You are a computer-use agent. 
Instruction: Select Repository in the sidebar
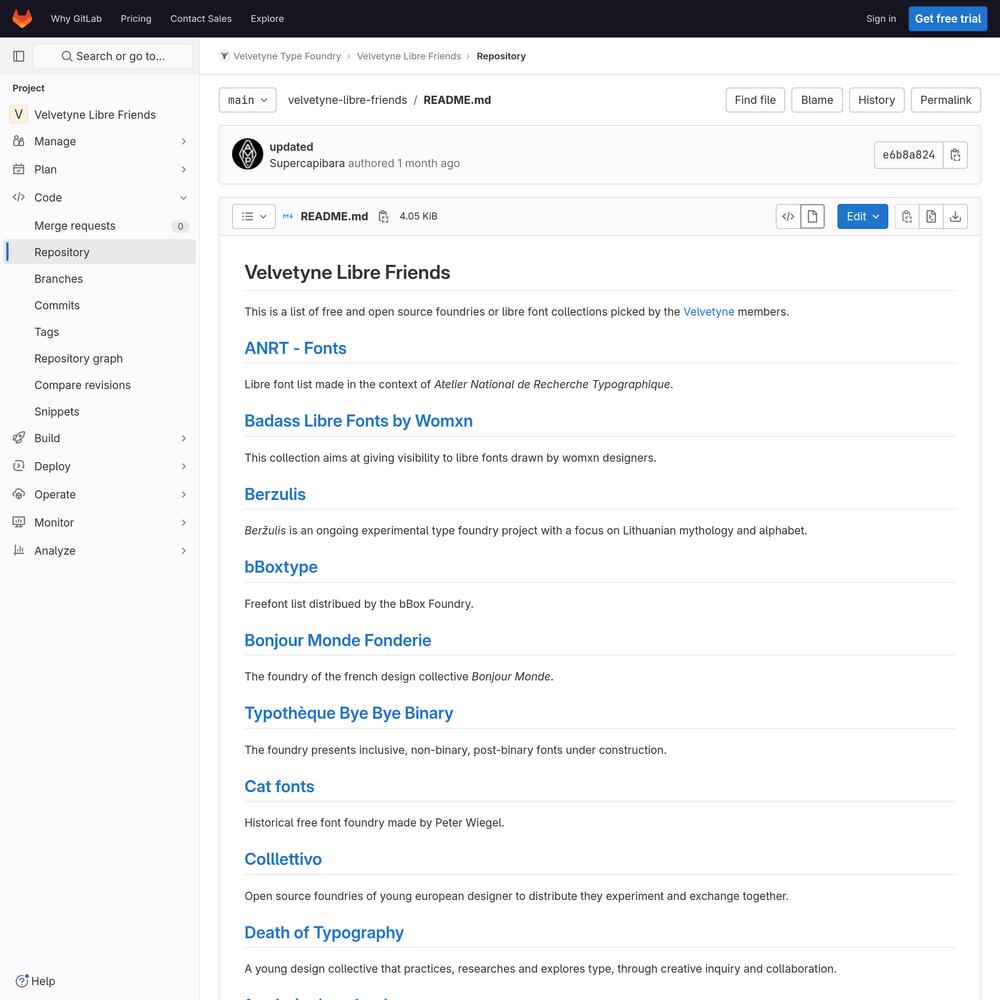100,252
